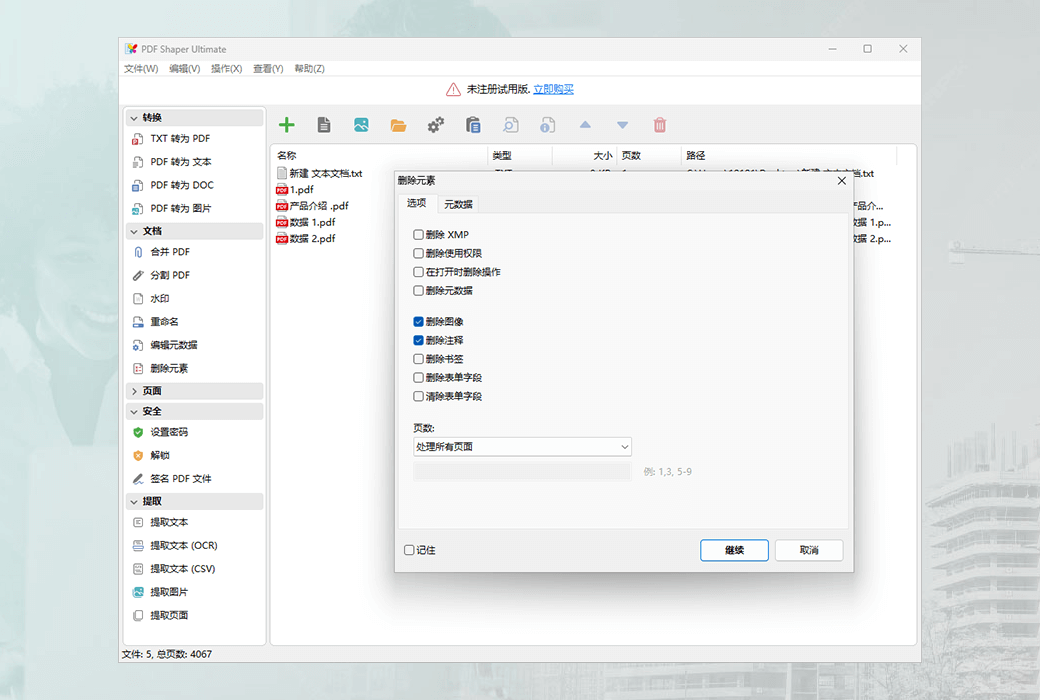Open the 处理所有页面 dropdown
The height and width of the screenshot is (700, 1040).
pyautogui.click(x=521, y=446)
